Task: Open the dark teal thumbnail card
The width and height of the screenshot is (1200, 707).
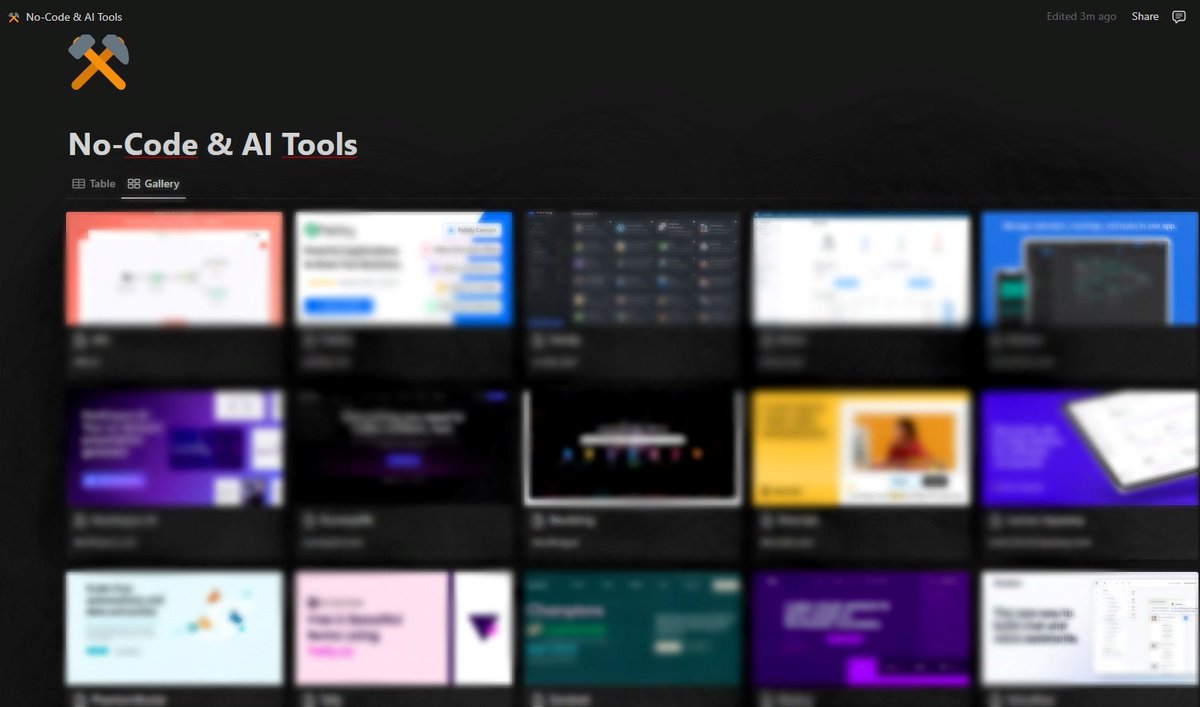Action: click(633, 628)
